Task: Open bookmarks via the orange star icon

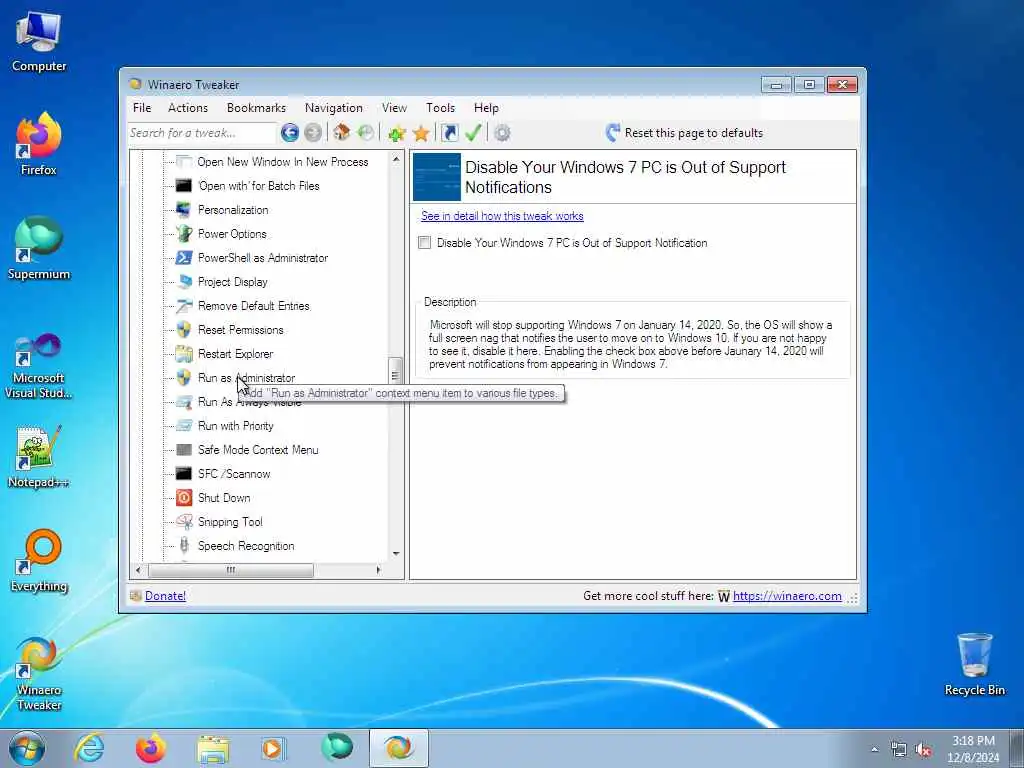Action: tap(421, 133)
